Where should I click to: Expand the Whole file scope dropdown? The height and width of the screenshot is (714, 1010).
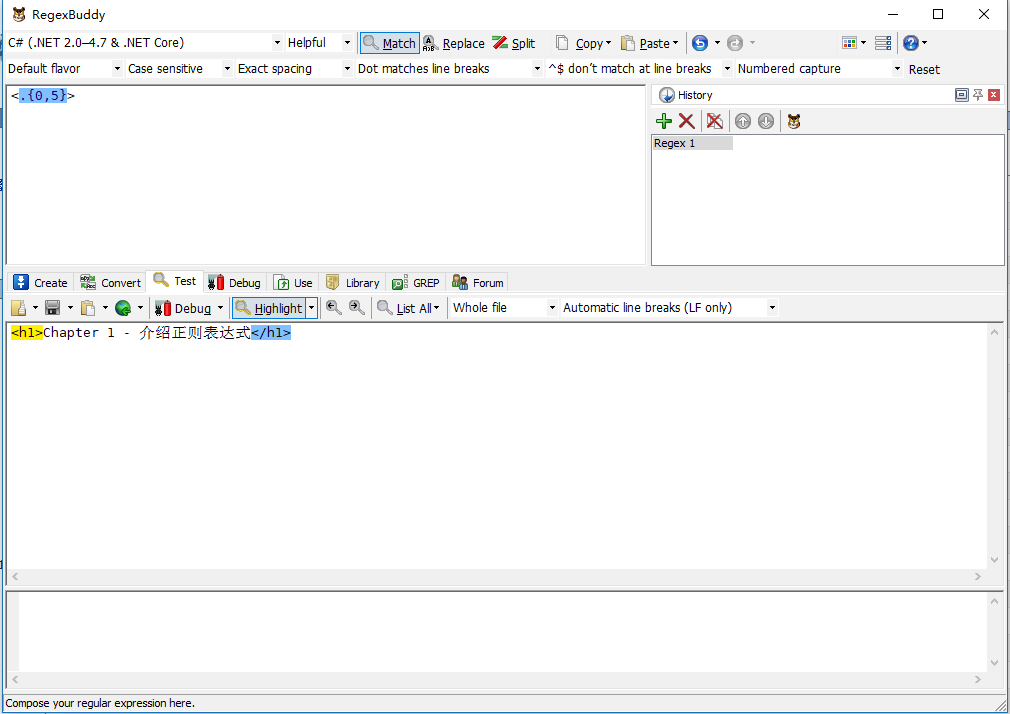(x=551, y=308)
